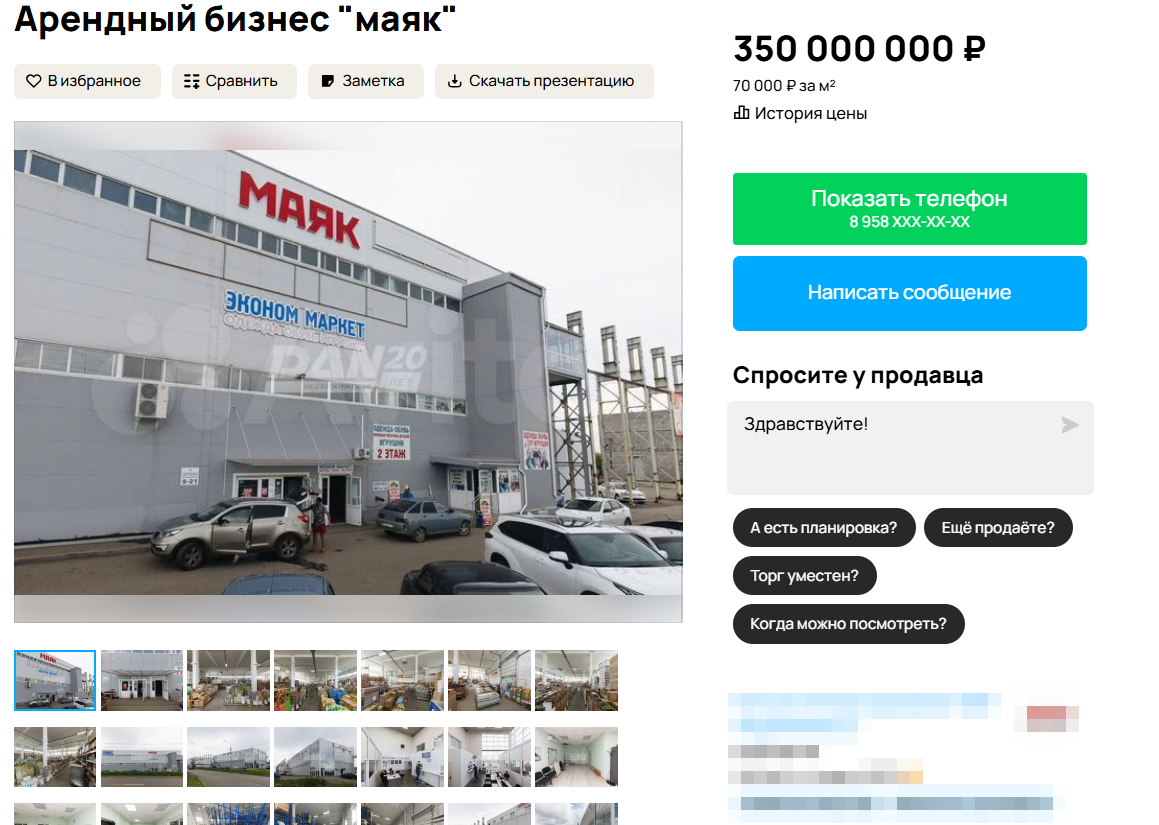The height and width of the screenshot is (825, 1159).
Task: View the third thumbnail of the warehouse interior
Action: point(228,680)
